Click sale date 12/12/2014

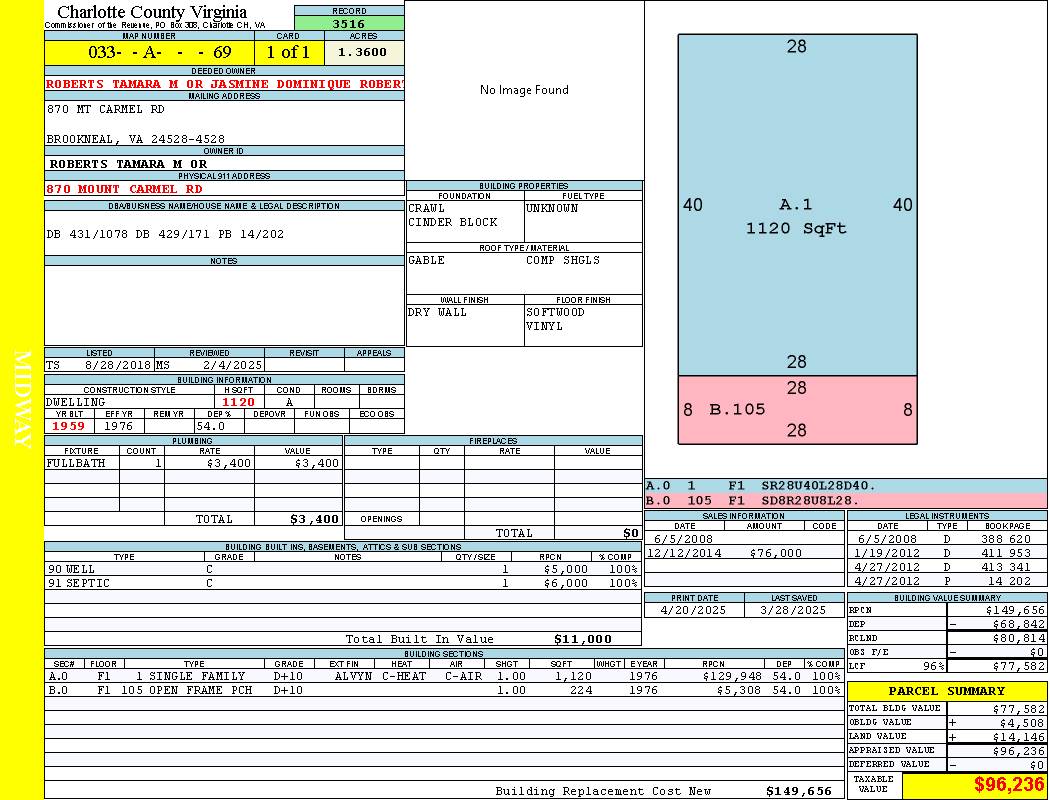point(684,554)
